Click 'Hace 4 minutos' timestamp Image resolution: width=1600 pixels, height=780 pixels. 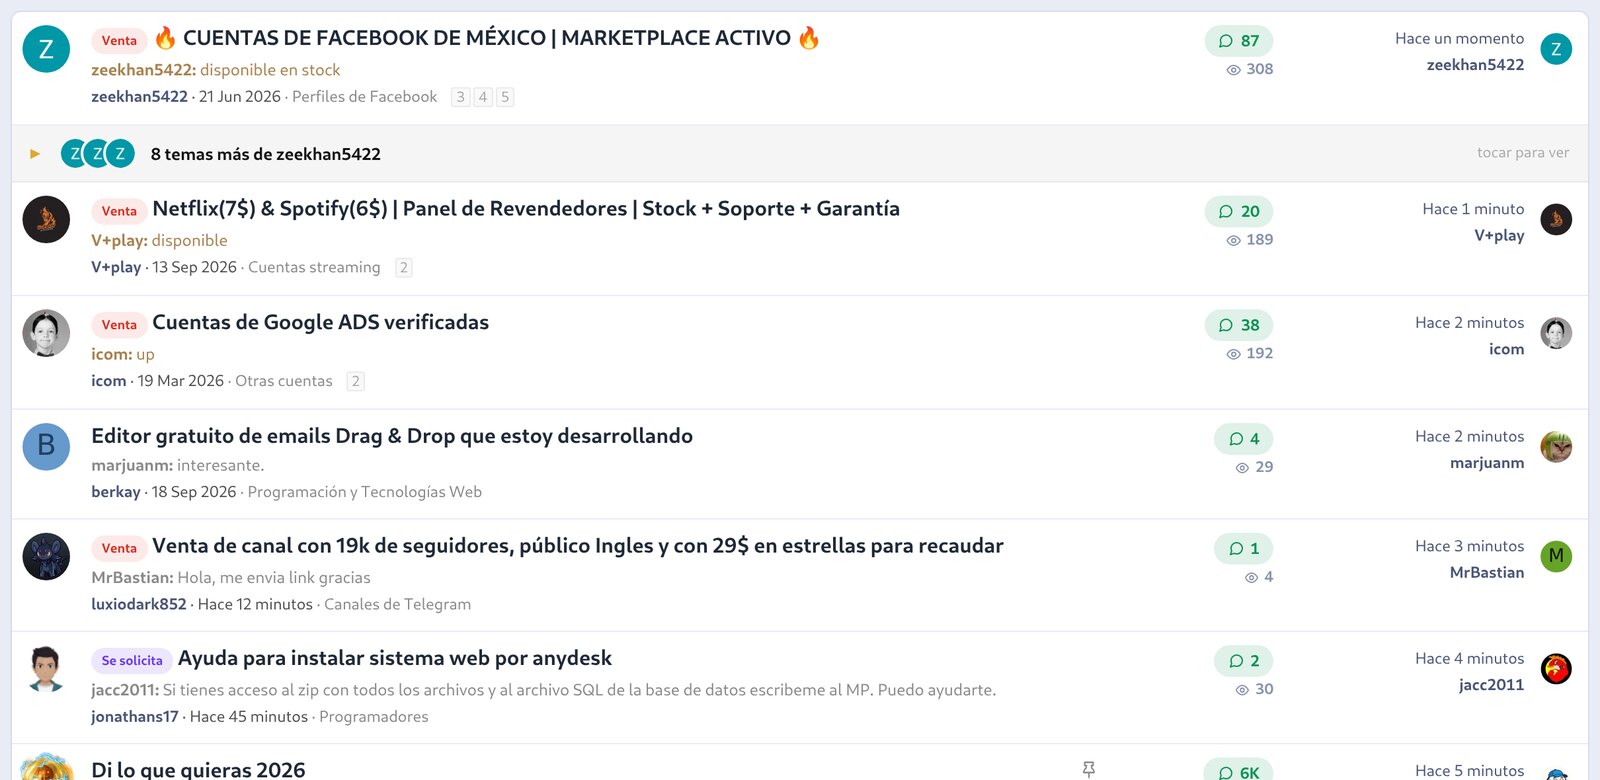1470,658
